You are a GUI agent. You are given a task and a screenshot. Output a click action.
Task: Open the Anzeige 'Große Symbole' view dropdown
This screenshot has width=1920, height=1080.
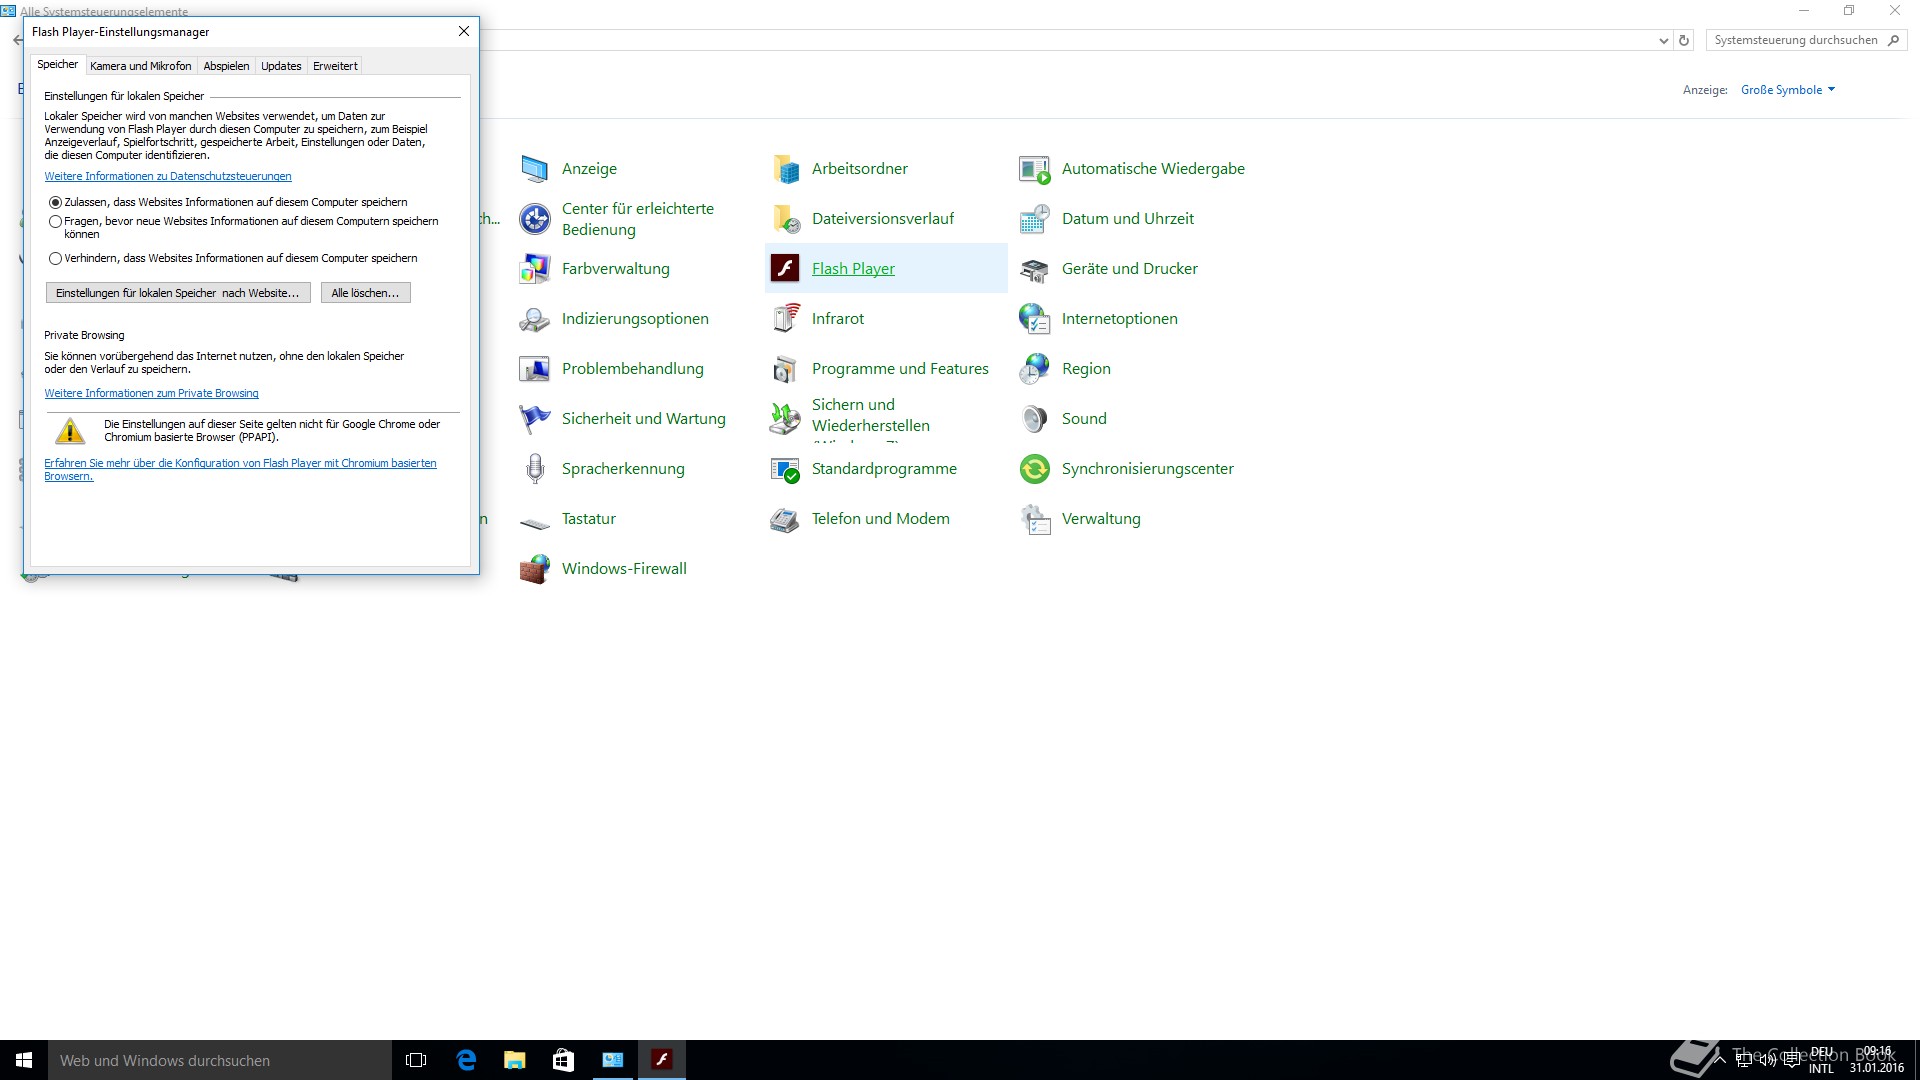coord(1788,90)
